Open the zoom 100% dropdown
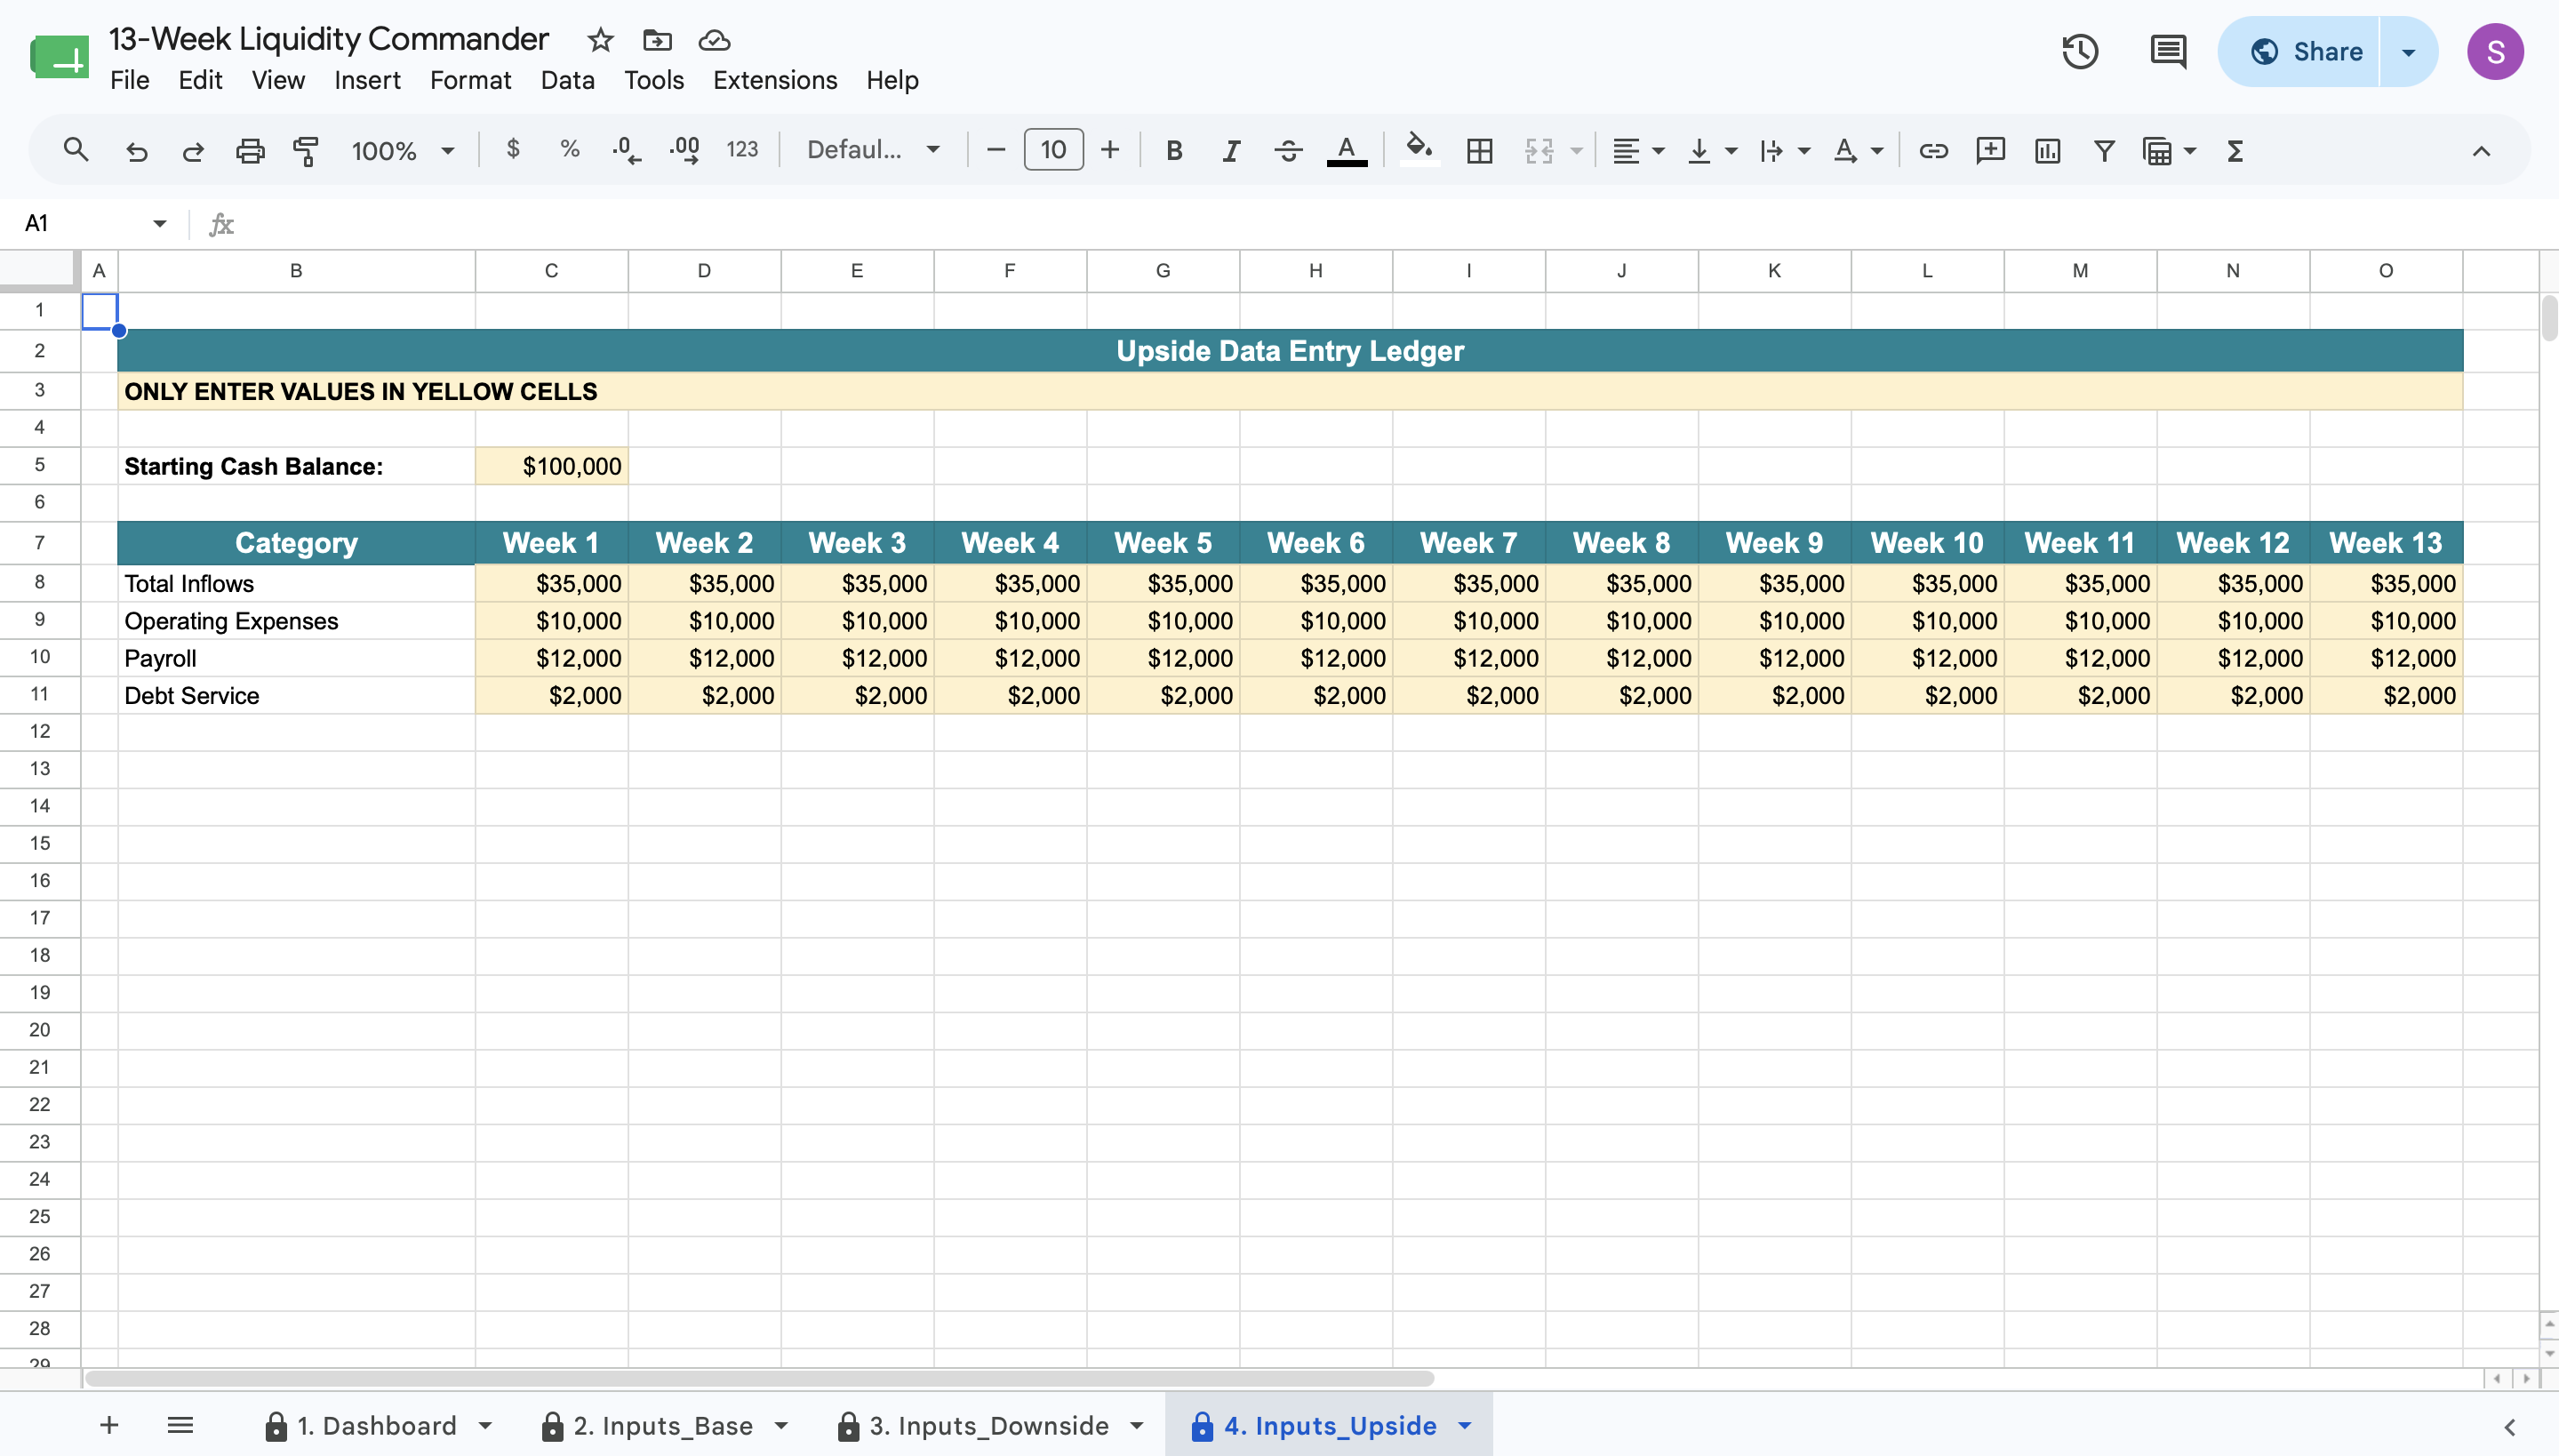The image size is (2559, 1456). click(x=403, y=150)
